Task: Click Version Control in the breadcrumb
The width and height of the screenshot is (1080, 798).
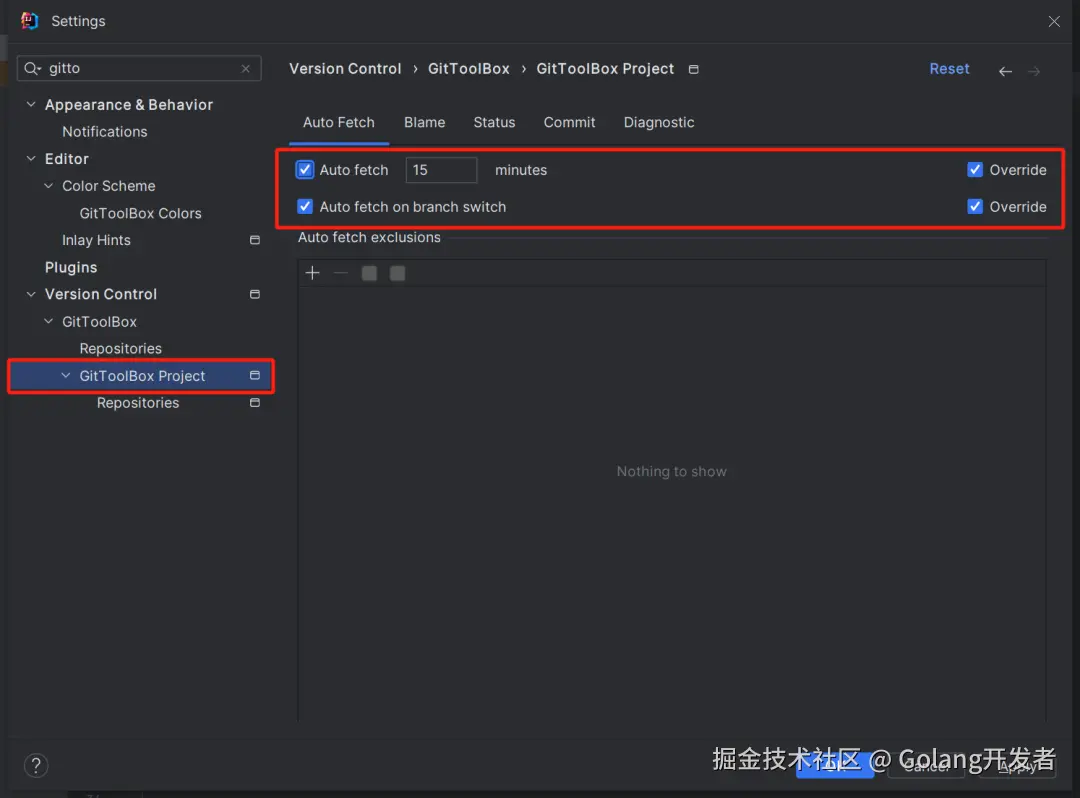Action: [345, 69]
